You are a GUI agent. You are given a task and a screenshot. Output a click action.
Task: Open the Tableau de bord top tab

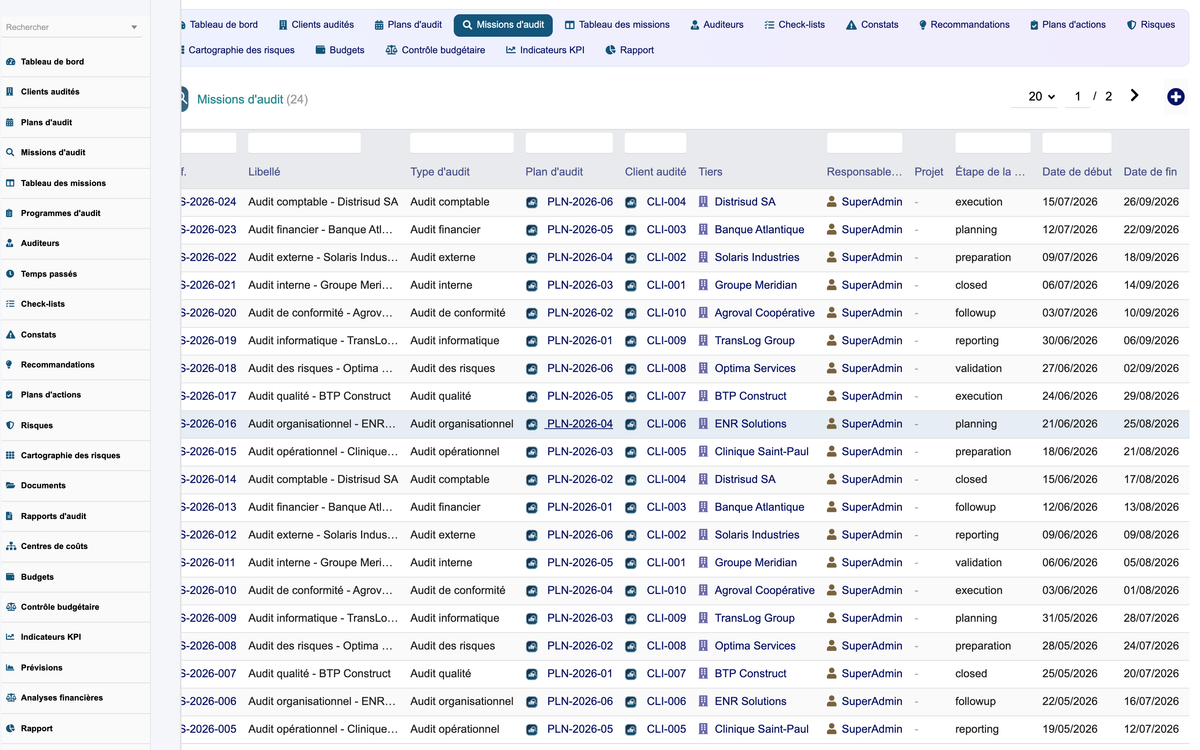tap(219, 24)
